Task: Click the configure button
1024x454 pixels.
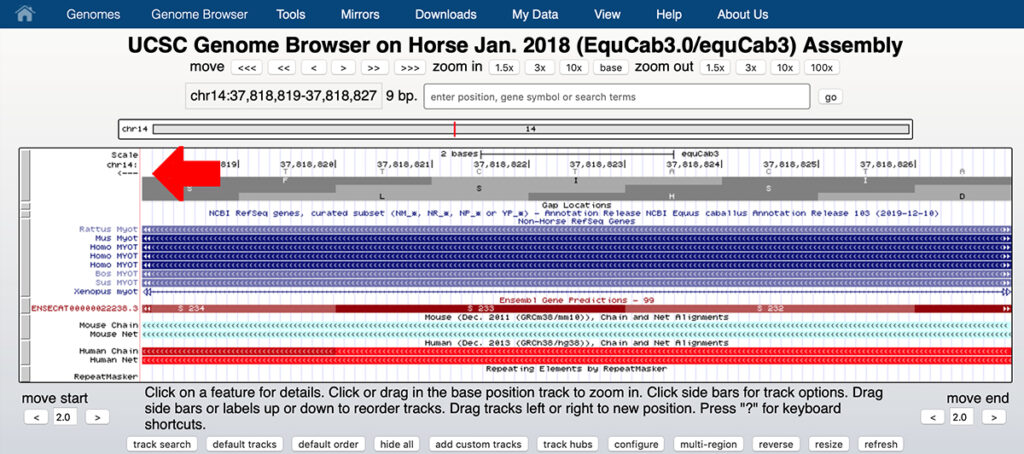Action: pyautogui.click(x=635, y=444)
